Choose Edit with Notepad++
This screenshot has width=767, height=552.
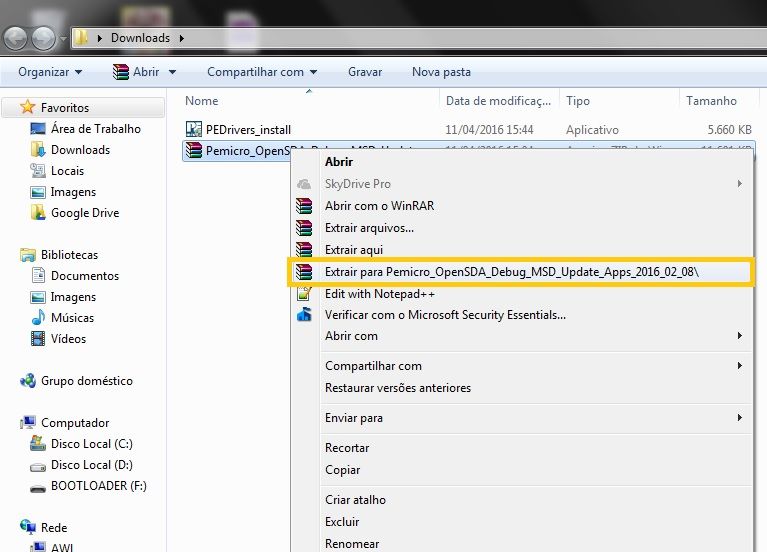coord(521,294)
